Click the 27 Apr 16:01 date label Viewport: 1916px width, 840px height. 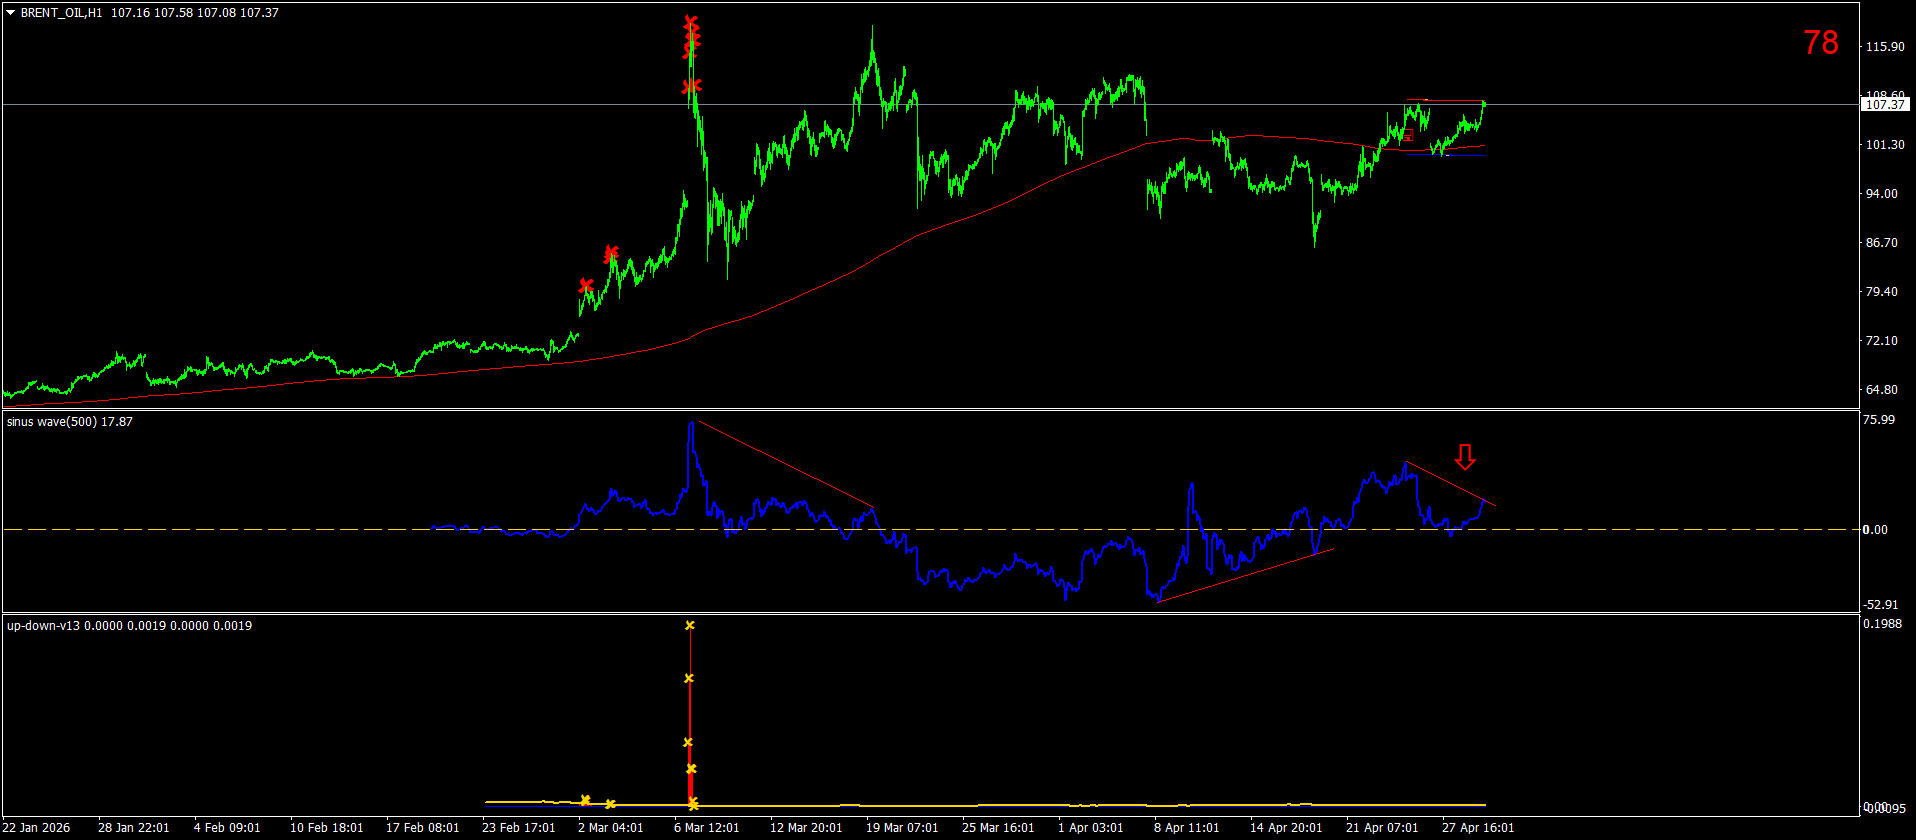(x=1477, y=828)
